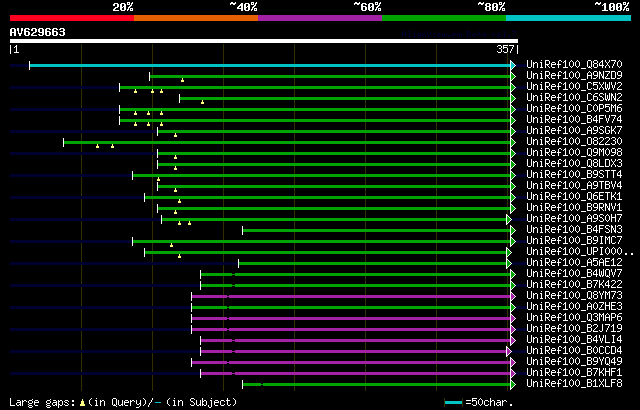Click the arrowhead ending the A9S0H7 alignment

tap(509, 219)
